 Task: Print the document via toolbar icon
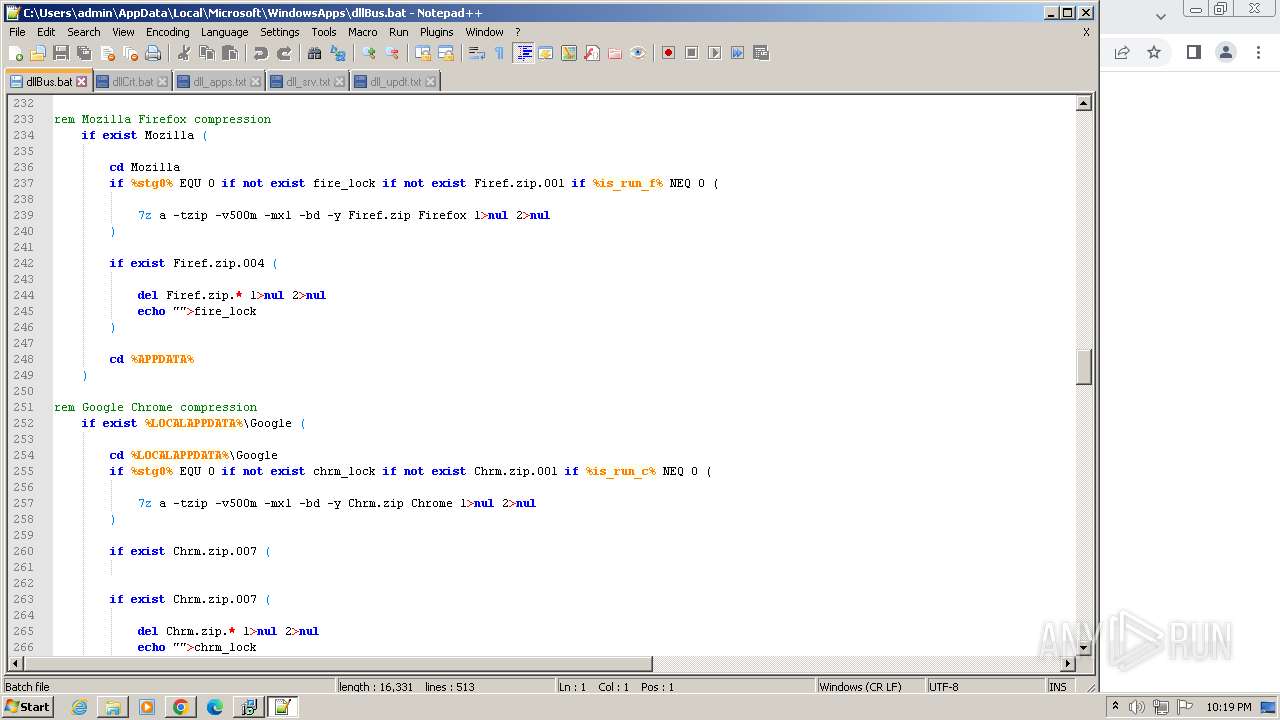[x=153, y=53]
